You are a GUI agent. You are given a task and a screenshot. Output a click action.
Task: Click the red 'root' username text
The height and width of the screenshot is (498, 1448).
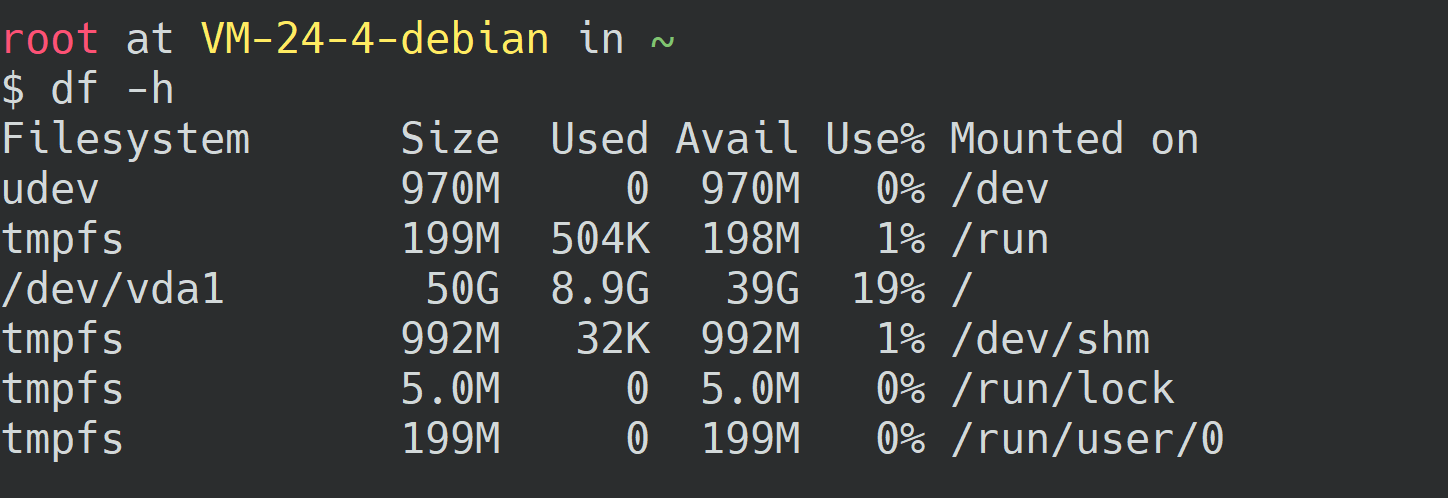tap(50, 40)
